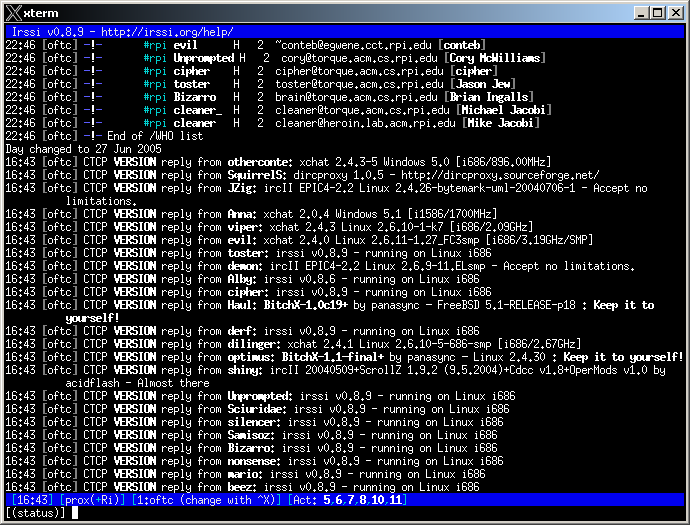Click the Irssi v0.8.9 header text

[48, 32]
